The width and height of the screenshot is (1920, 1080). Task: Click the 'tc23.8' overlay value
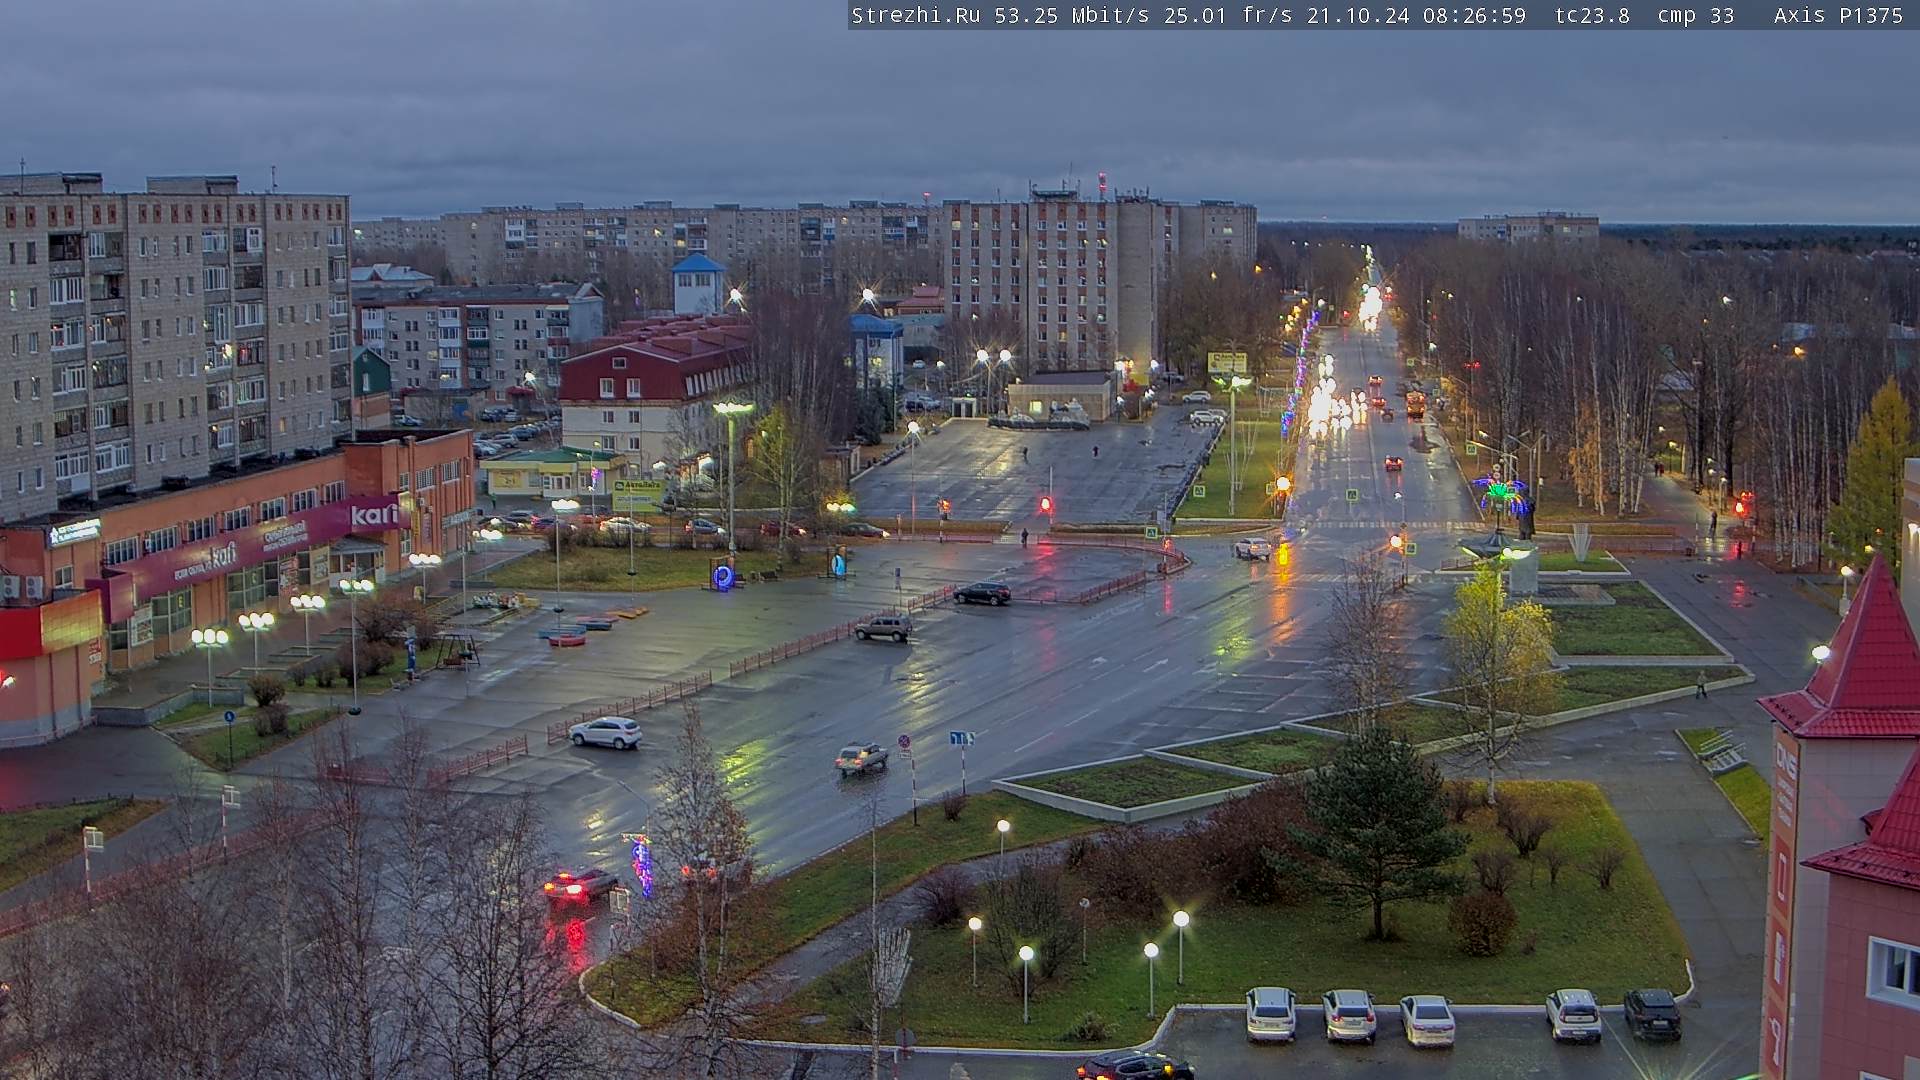point(1592,15)
